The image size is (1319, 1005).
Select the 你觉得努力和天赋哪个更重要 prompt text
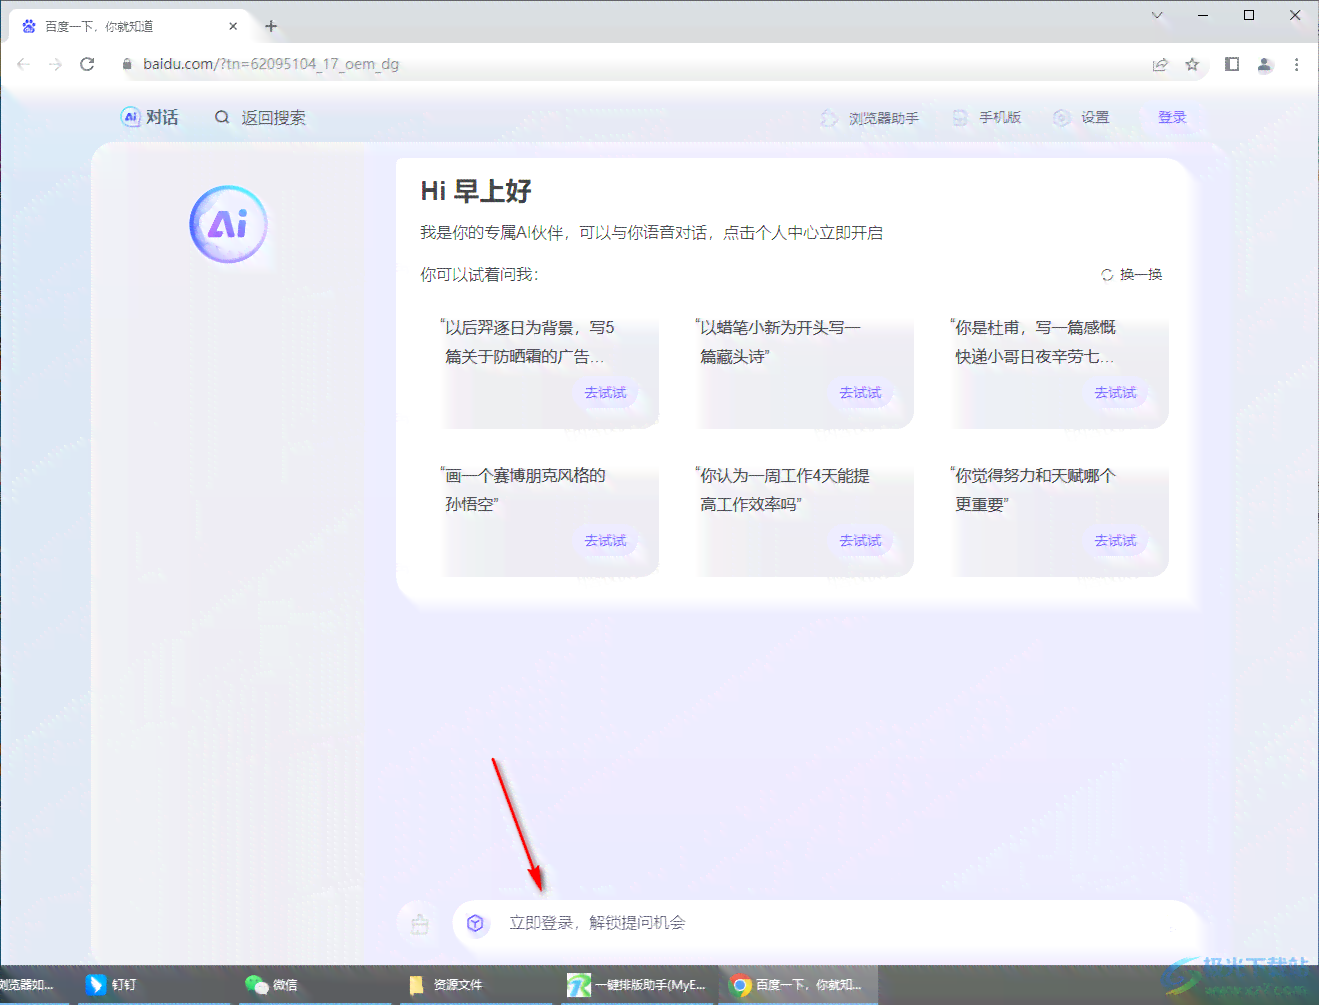pyautogui.click(x=1032, y=490)
